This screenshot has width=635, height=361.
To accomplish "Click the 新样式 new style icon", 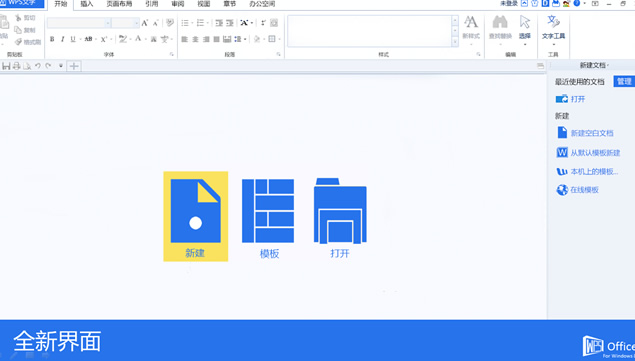I will click(471, 28).
